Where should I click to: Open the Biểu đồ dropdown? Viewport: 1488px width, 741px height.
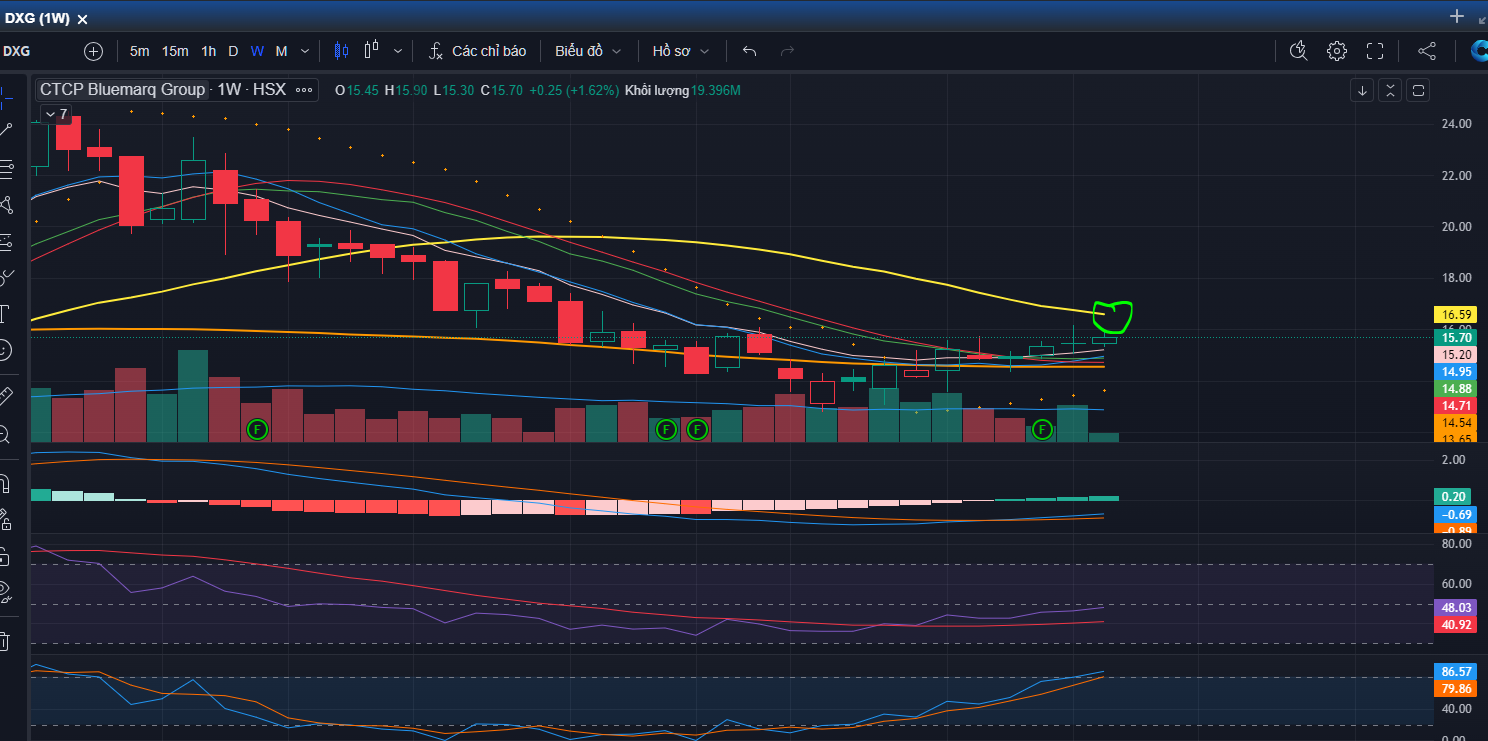[x=588, y=51]
